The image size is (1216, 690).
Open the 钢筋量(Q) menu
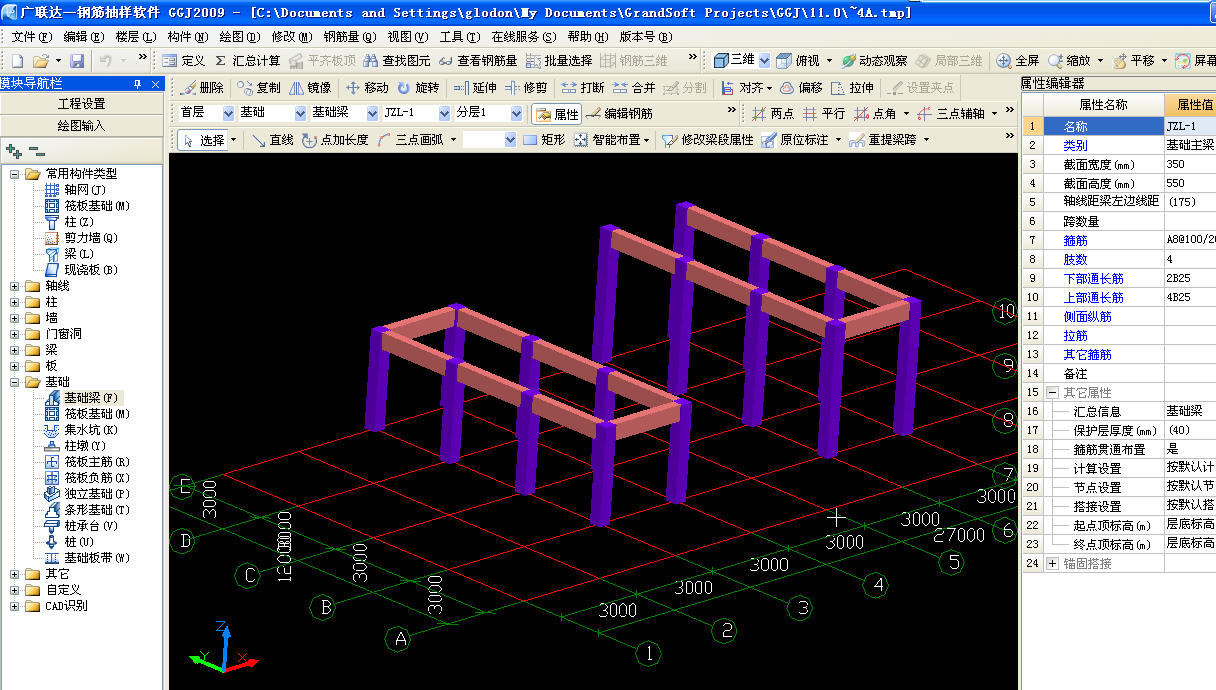(x=349, y=36)
